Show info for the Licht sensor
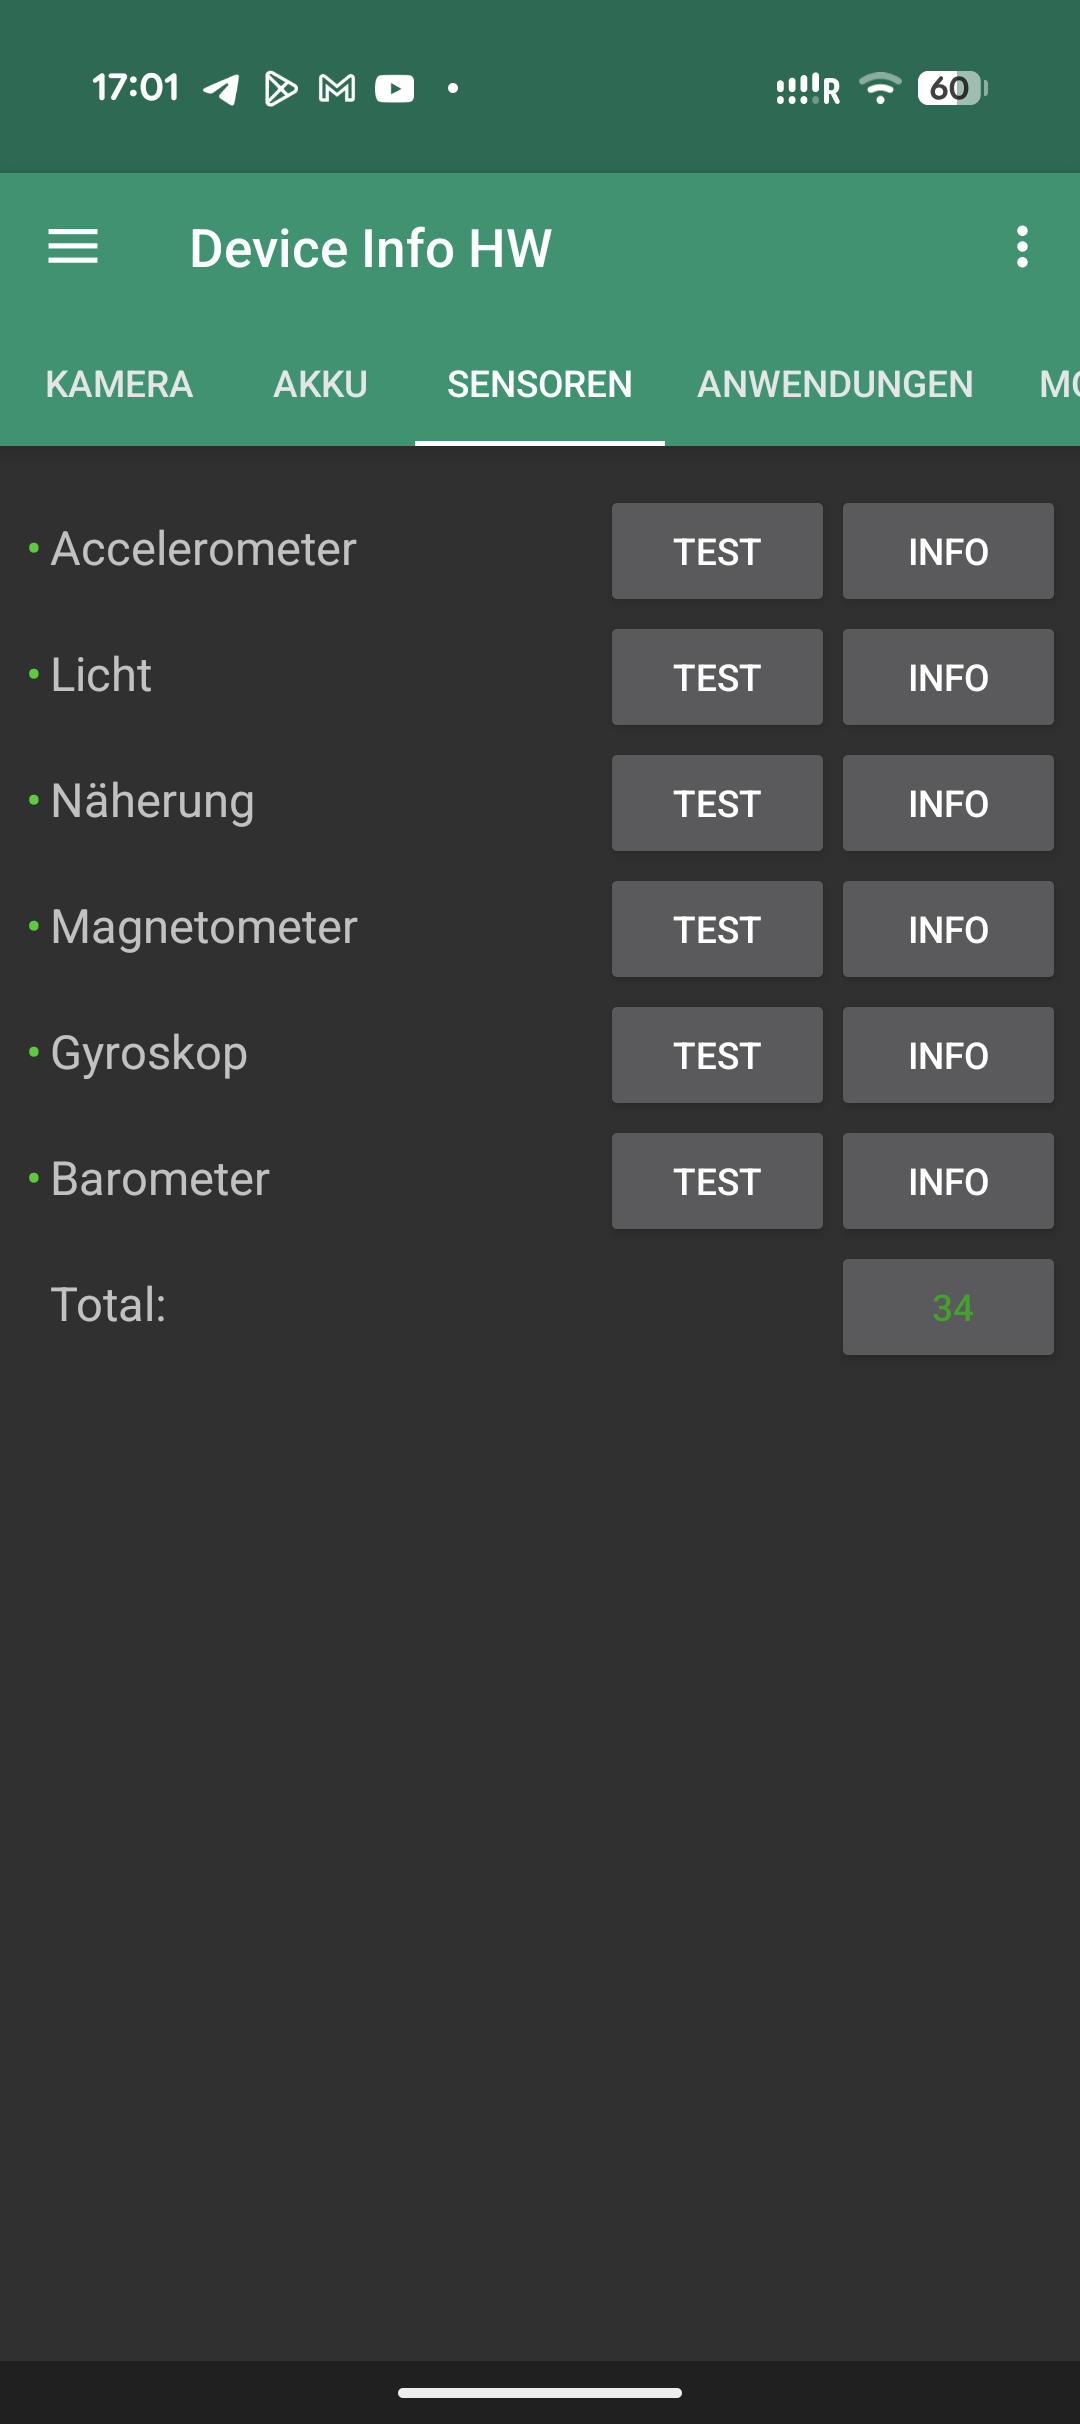Image resolution: width=1080 pixels, height=2424 pixels. pyautogui.click(x=948, y=677)
